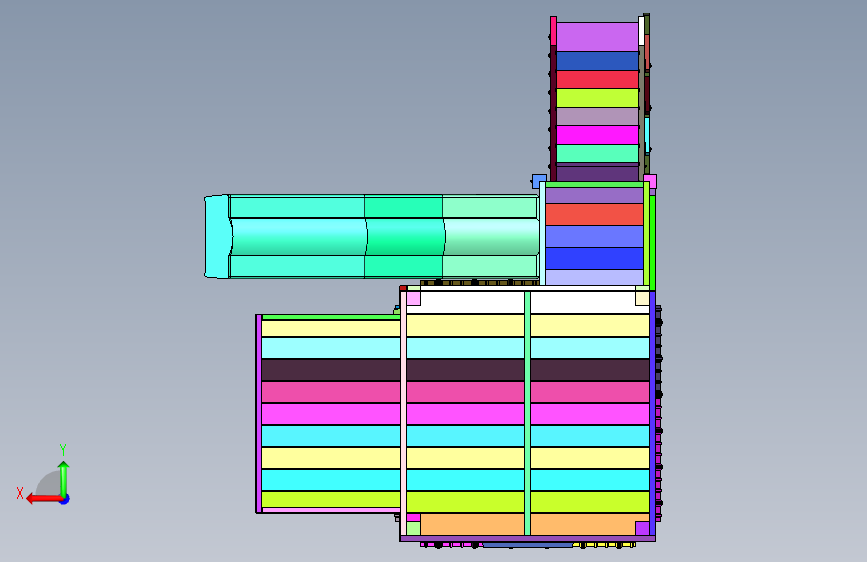
Task: Click the blue Z axis dot of the triad
Action: coord(65,499)
